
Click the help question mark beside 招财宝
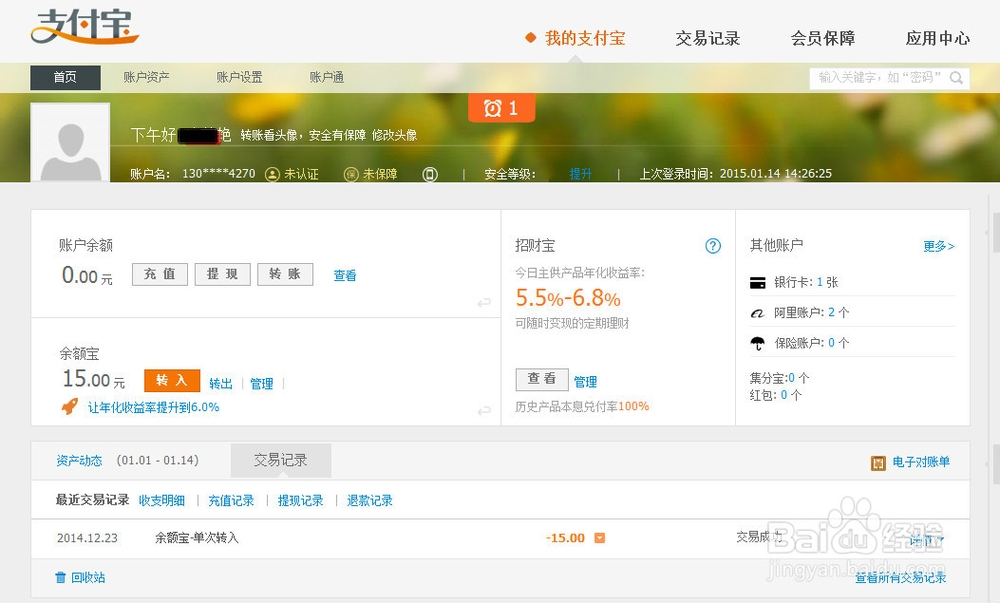713,245
